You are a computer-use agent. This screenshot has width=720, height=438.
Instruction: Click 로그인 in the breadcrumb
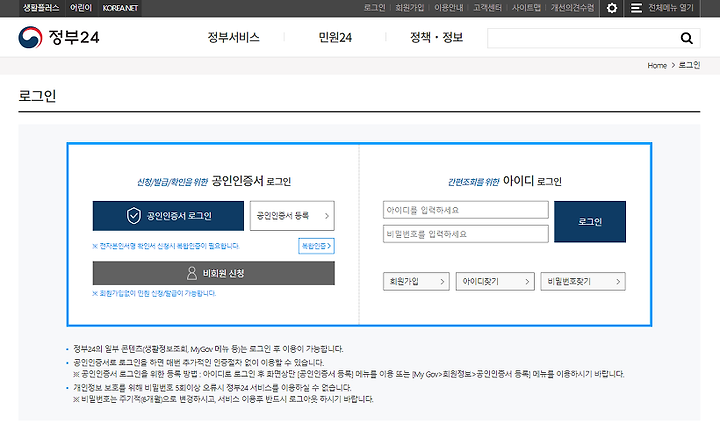tap(689, 65)
